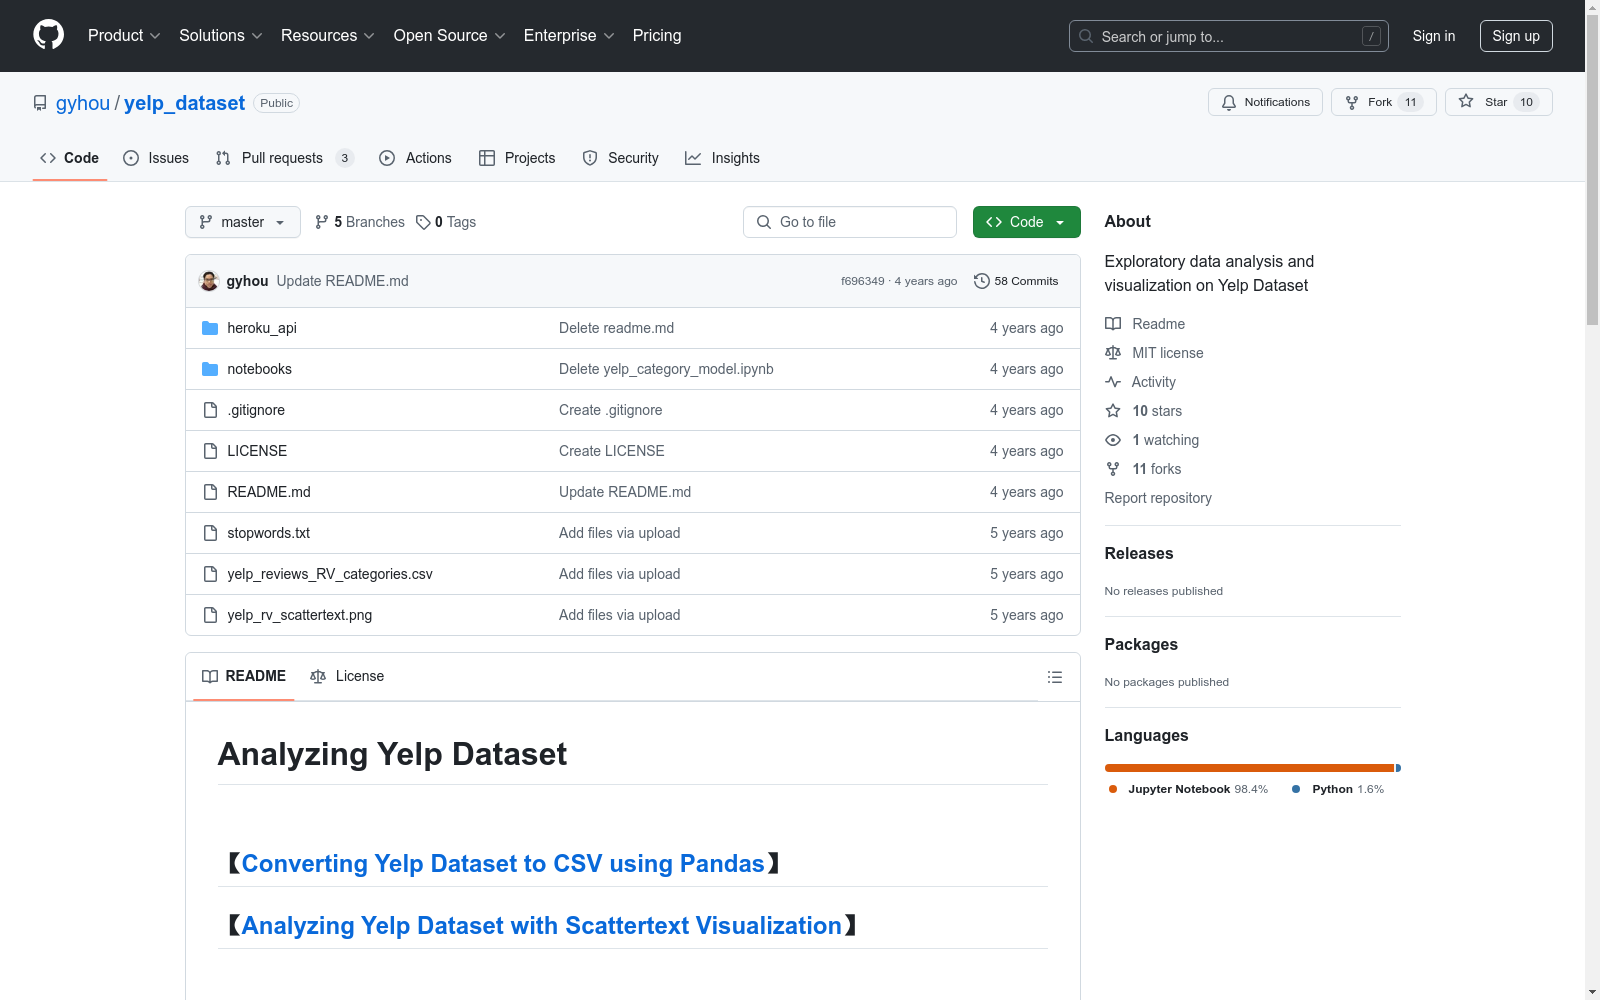
Task: Expand the Open Source menu
Action: [x=450, y=35]
